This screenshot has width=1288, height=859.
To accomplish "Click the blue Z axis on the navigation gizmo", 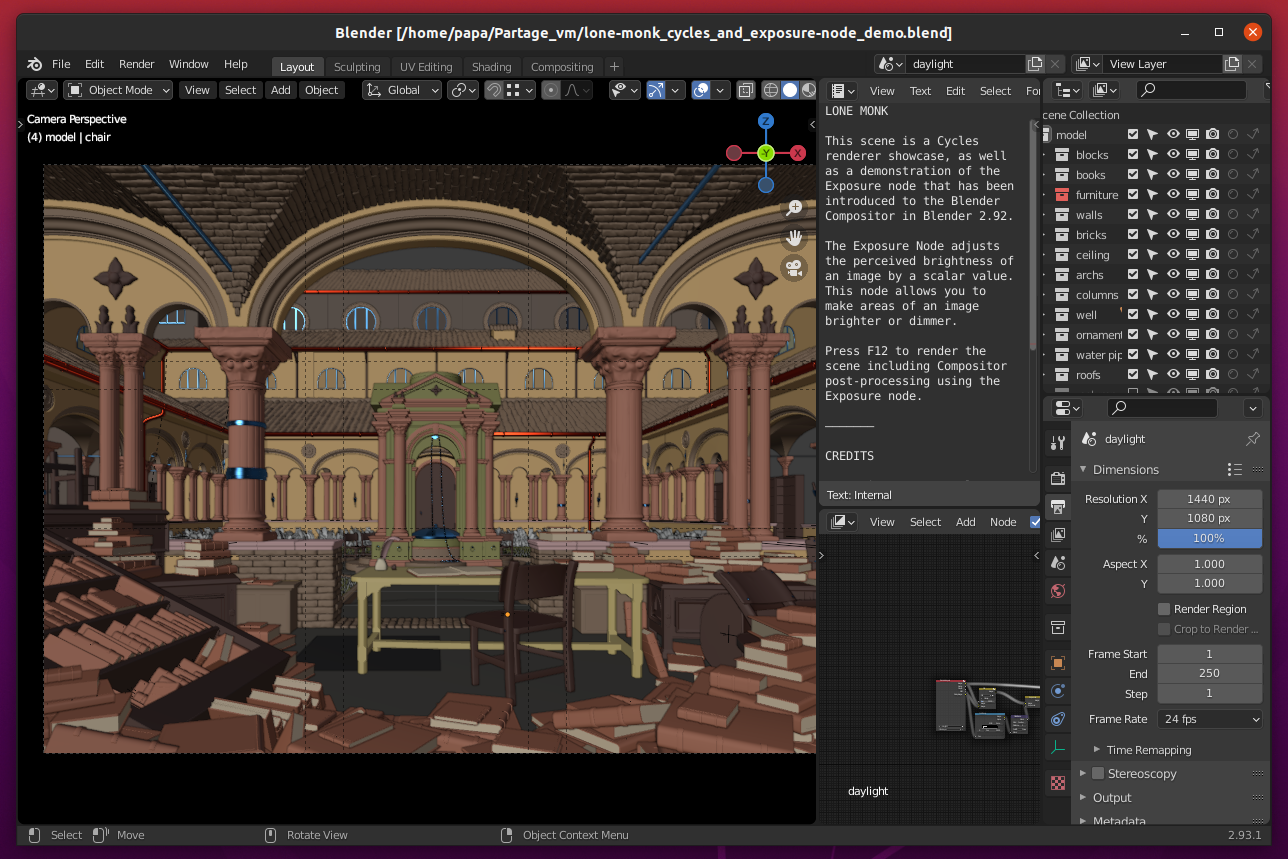I will tap(766, 121).
